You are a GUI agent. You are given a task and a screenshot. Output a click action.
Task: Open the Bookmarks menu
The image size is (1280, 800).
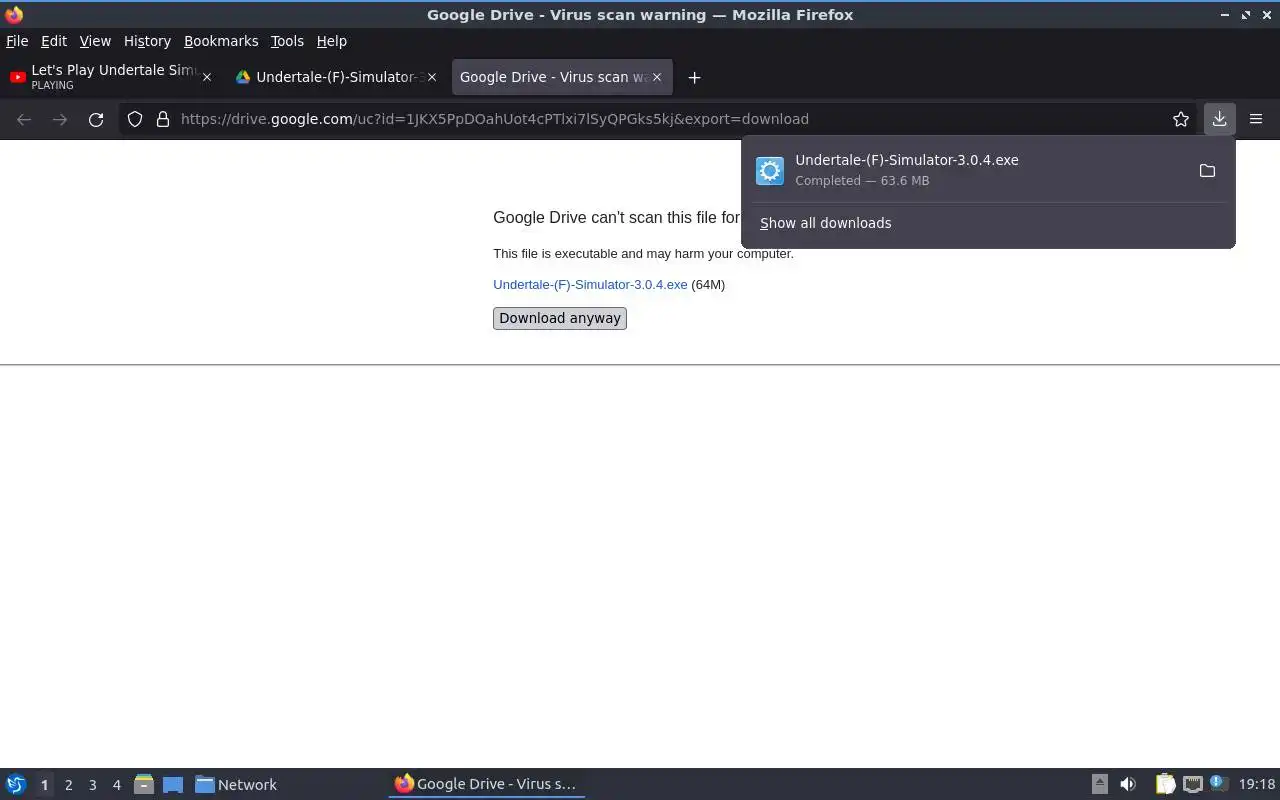coord(221,41)
